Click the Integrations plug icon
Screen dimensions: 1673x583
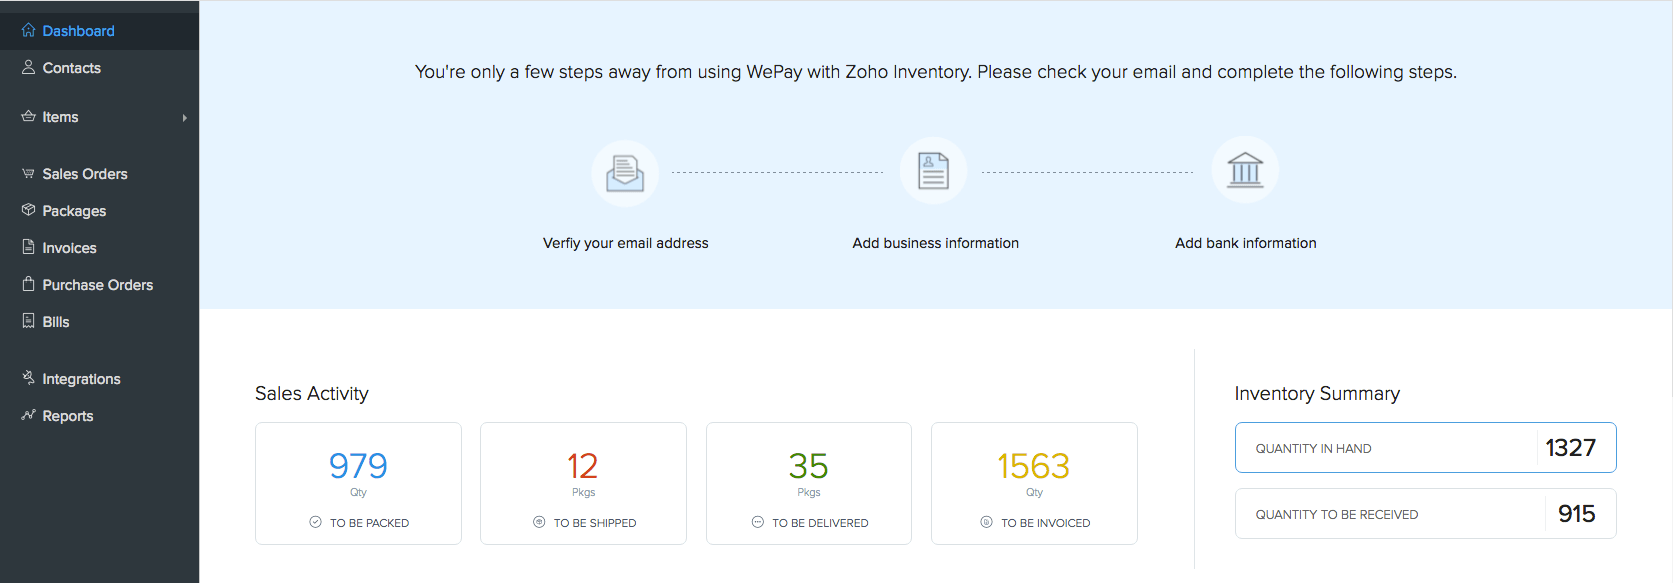28,378
